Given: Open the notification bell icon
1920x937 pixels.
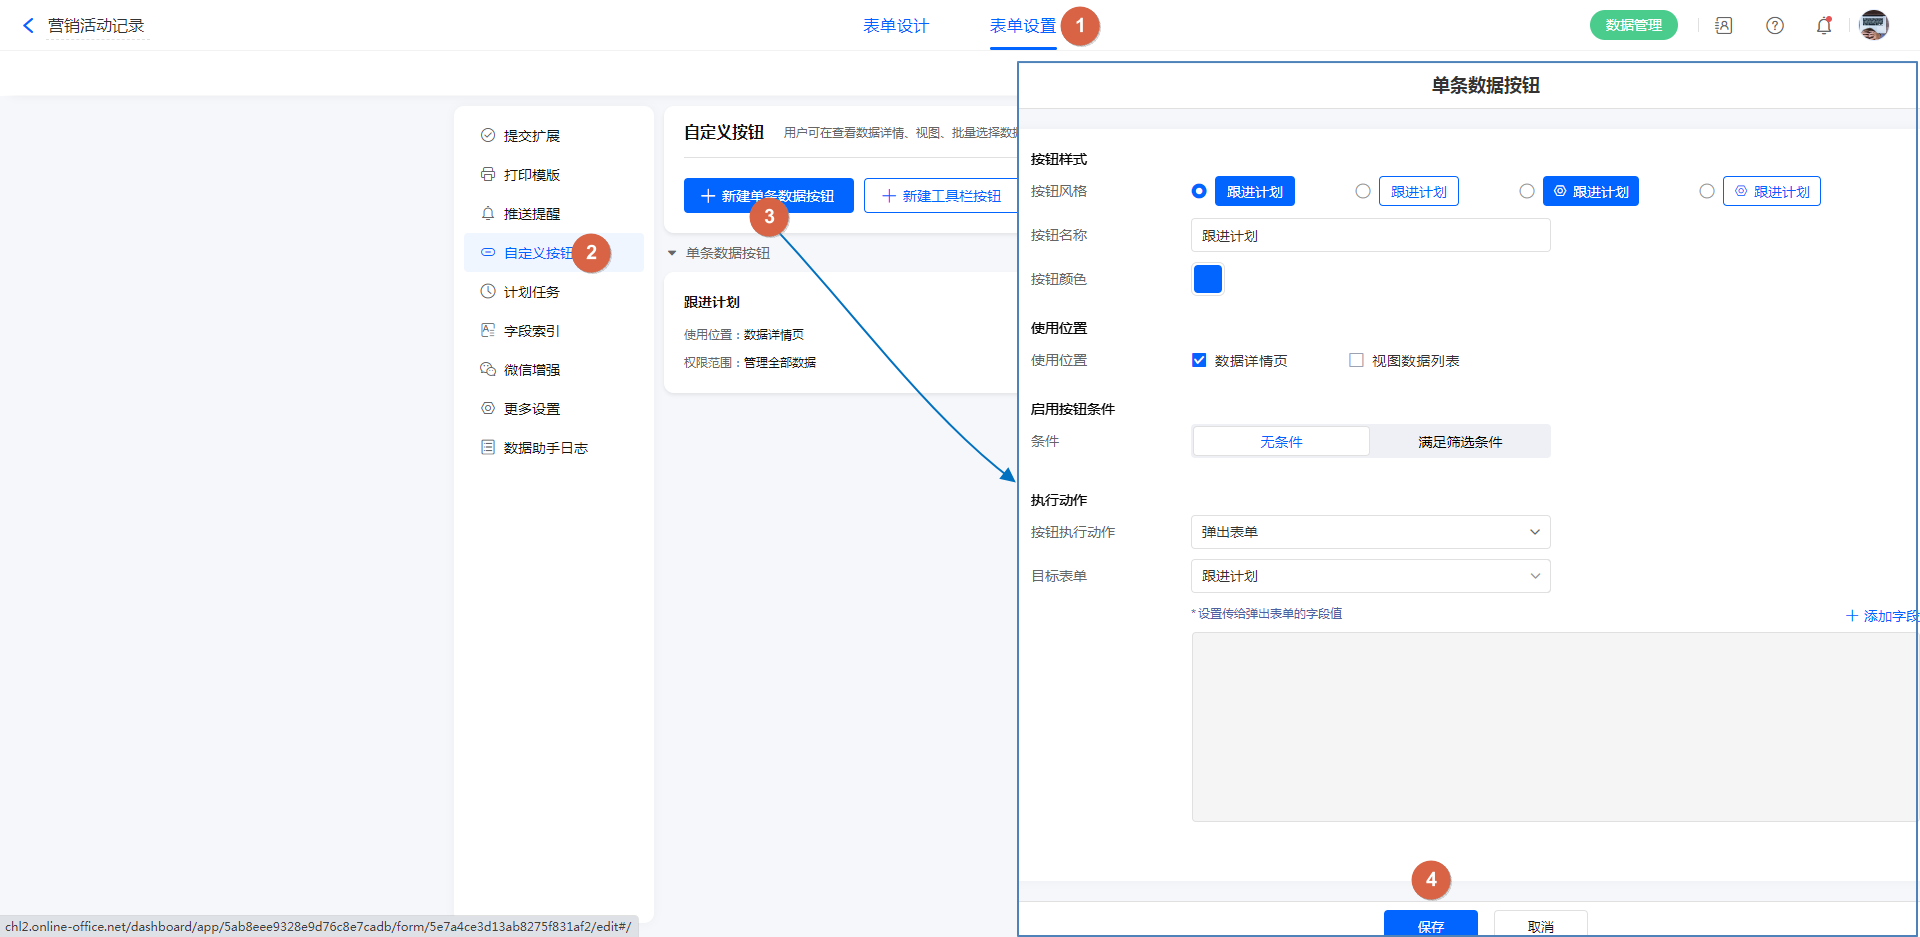Looking at the screenshot, I should (x=1823, y=26).
